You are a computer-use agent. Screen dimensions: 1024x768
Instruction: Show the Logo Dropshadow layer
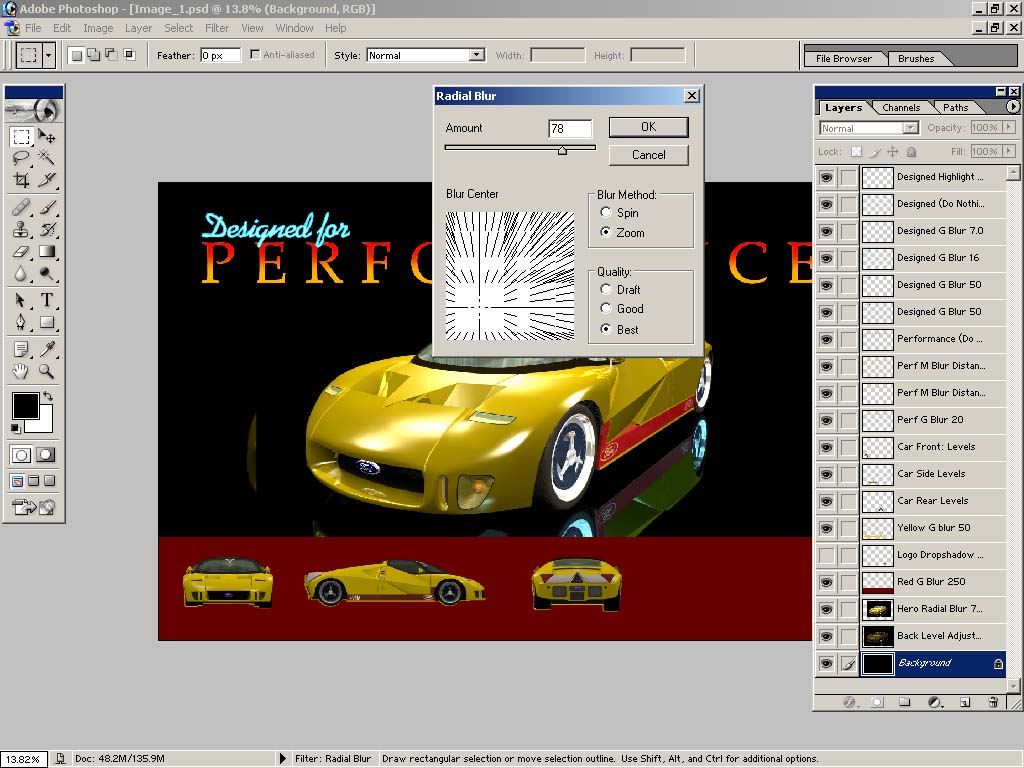826,555
